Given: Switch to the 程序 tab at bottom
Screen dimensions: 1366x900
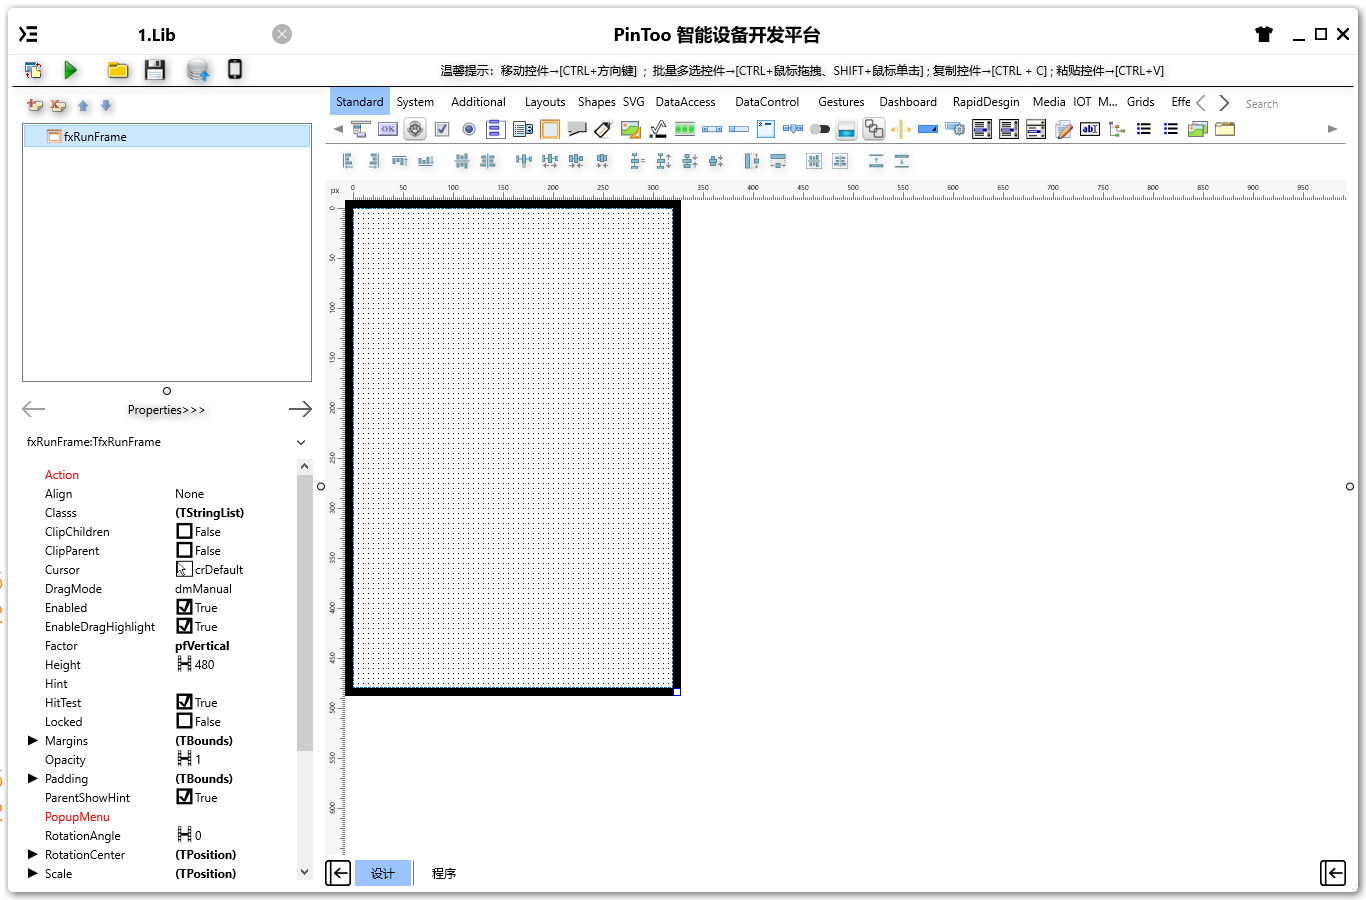Looking at the screenshot, I should coord(444,873).
